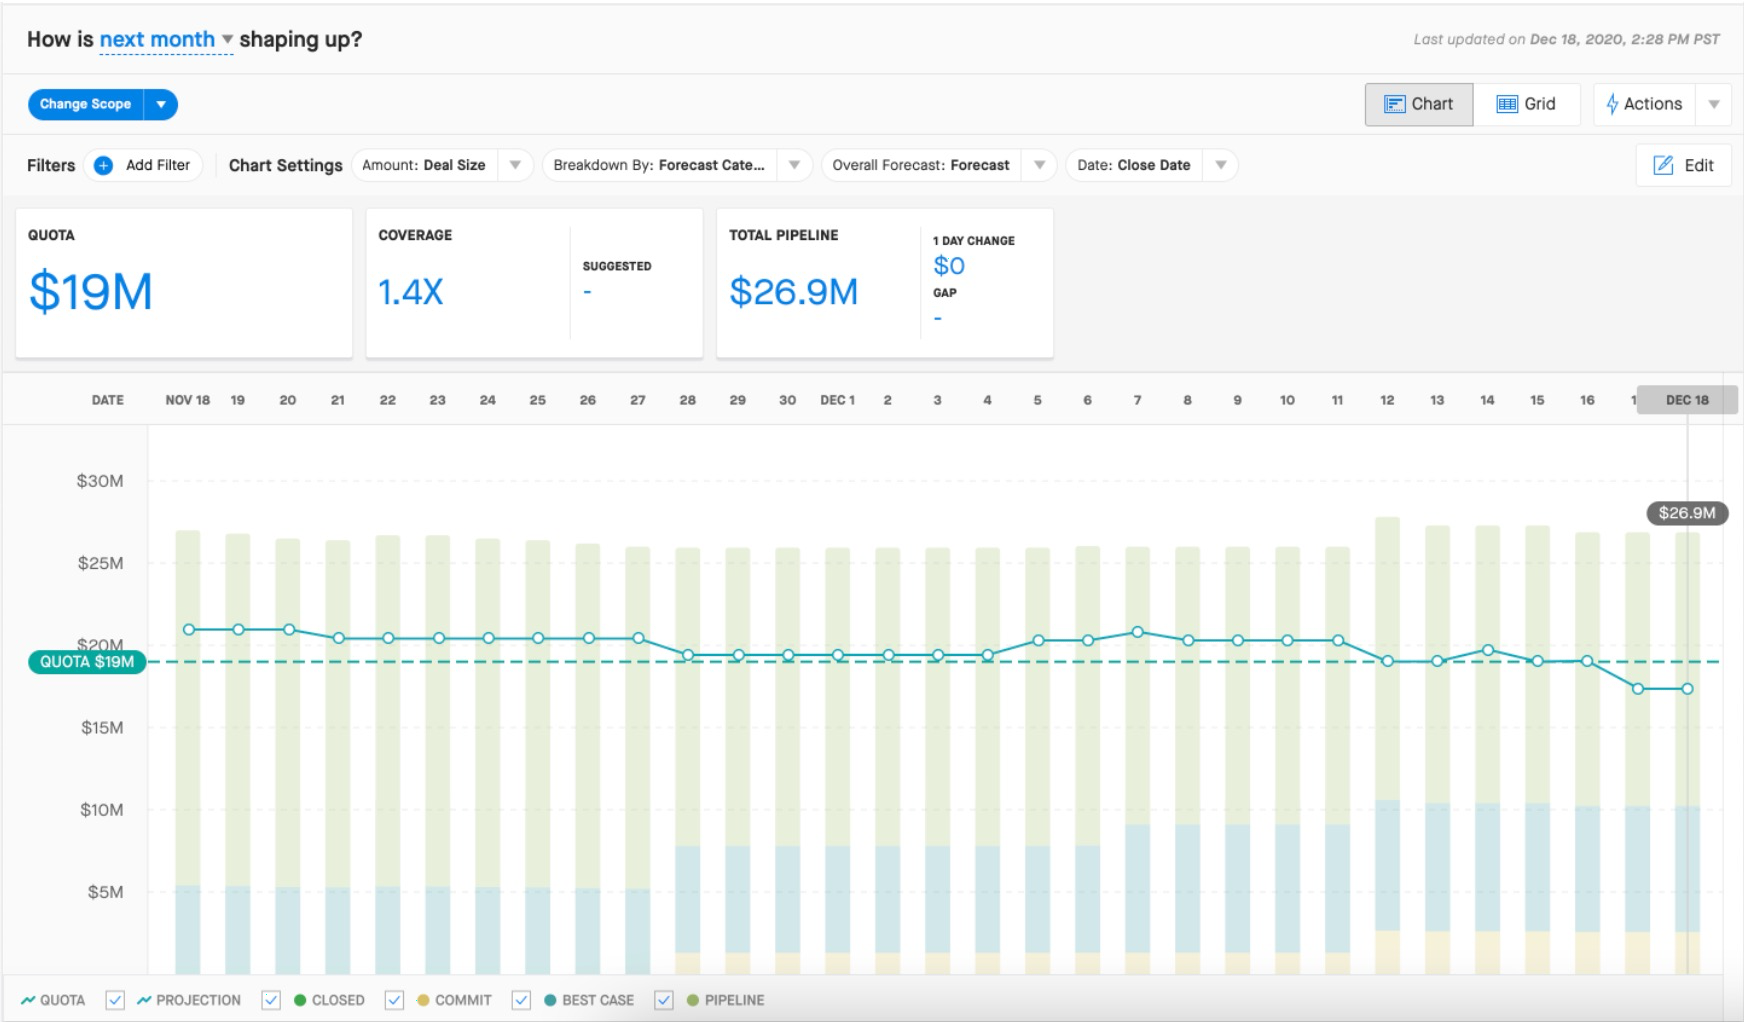Open the Date: Close Date dropdown
The width and height of the screenshot is (1744, 1022).
[1220, 165]
